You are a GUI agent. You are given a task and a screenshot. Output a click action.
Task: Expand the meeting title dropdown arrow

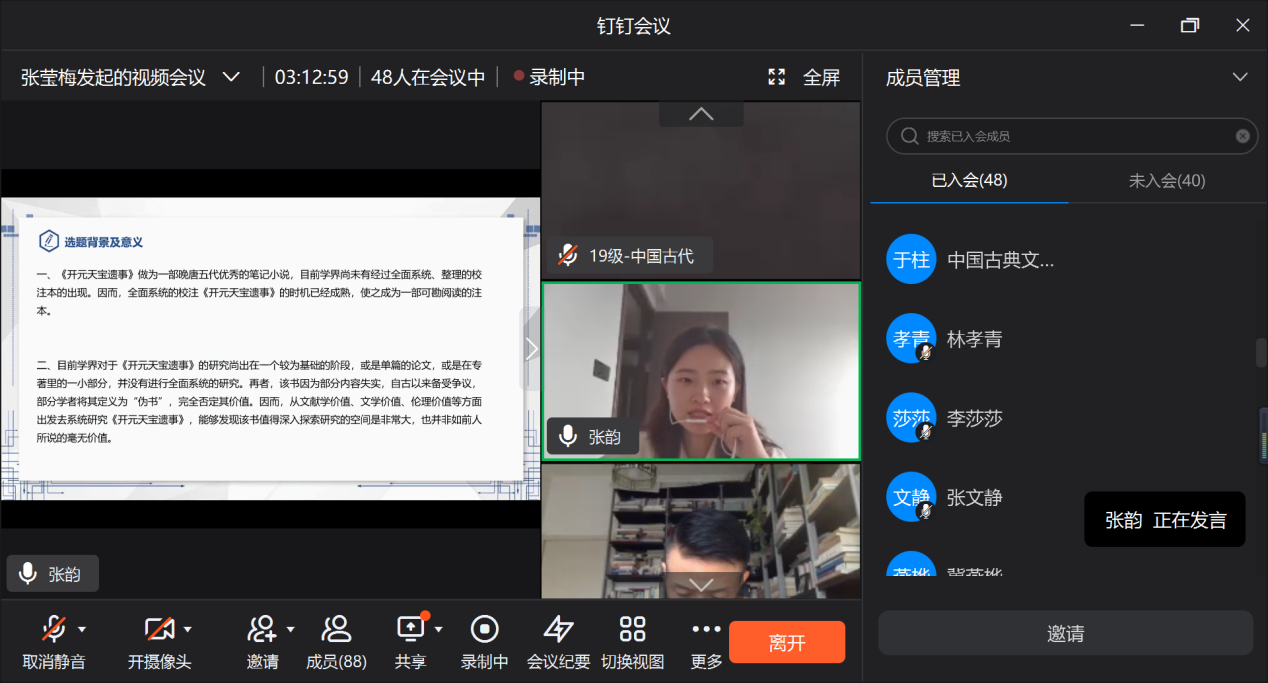click(x=231, y=77)
